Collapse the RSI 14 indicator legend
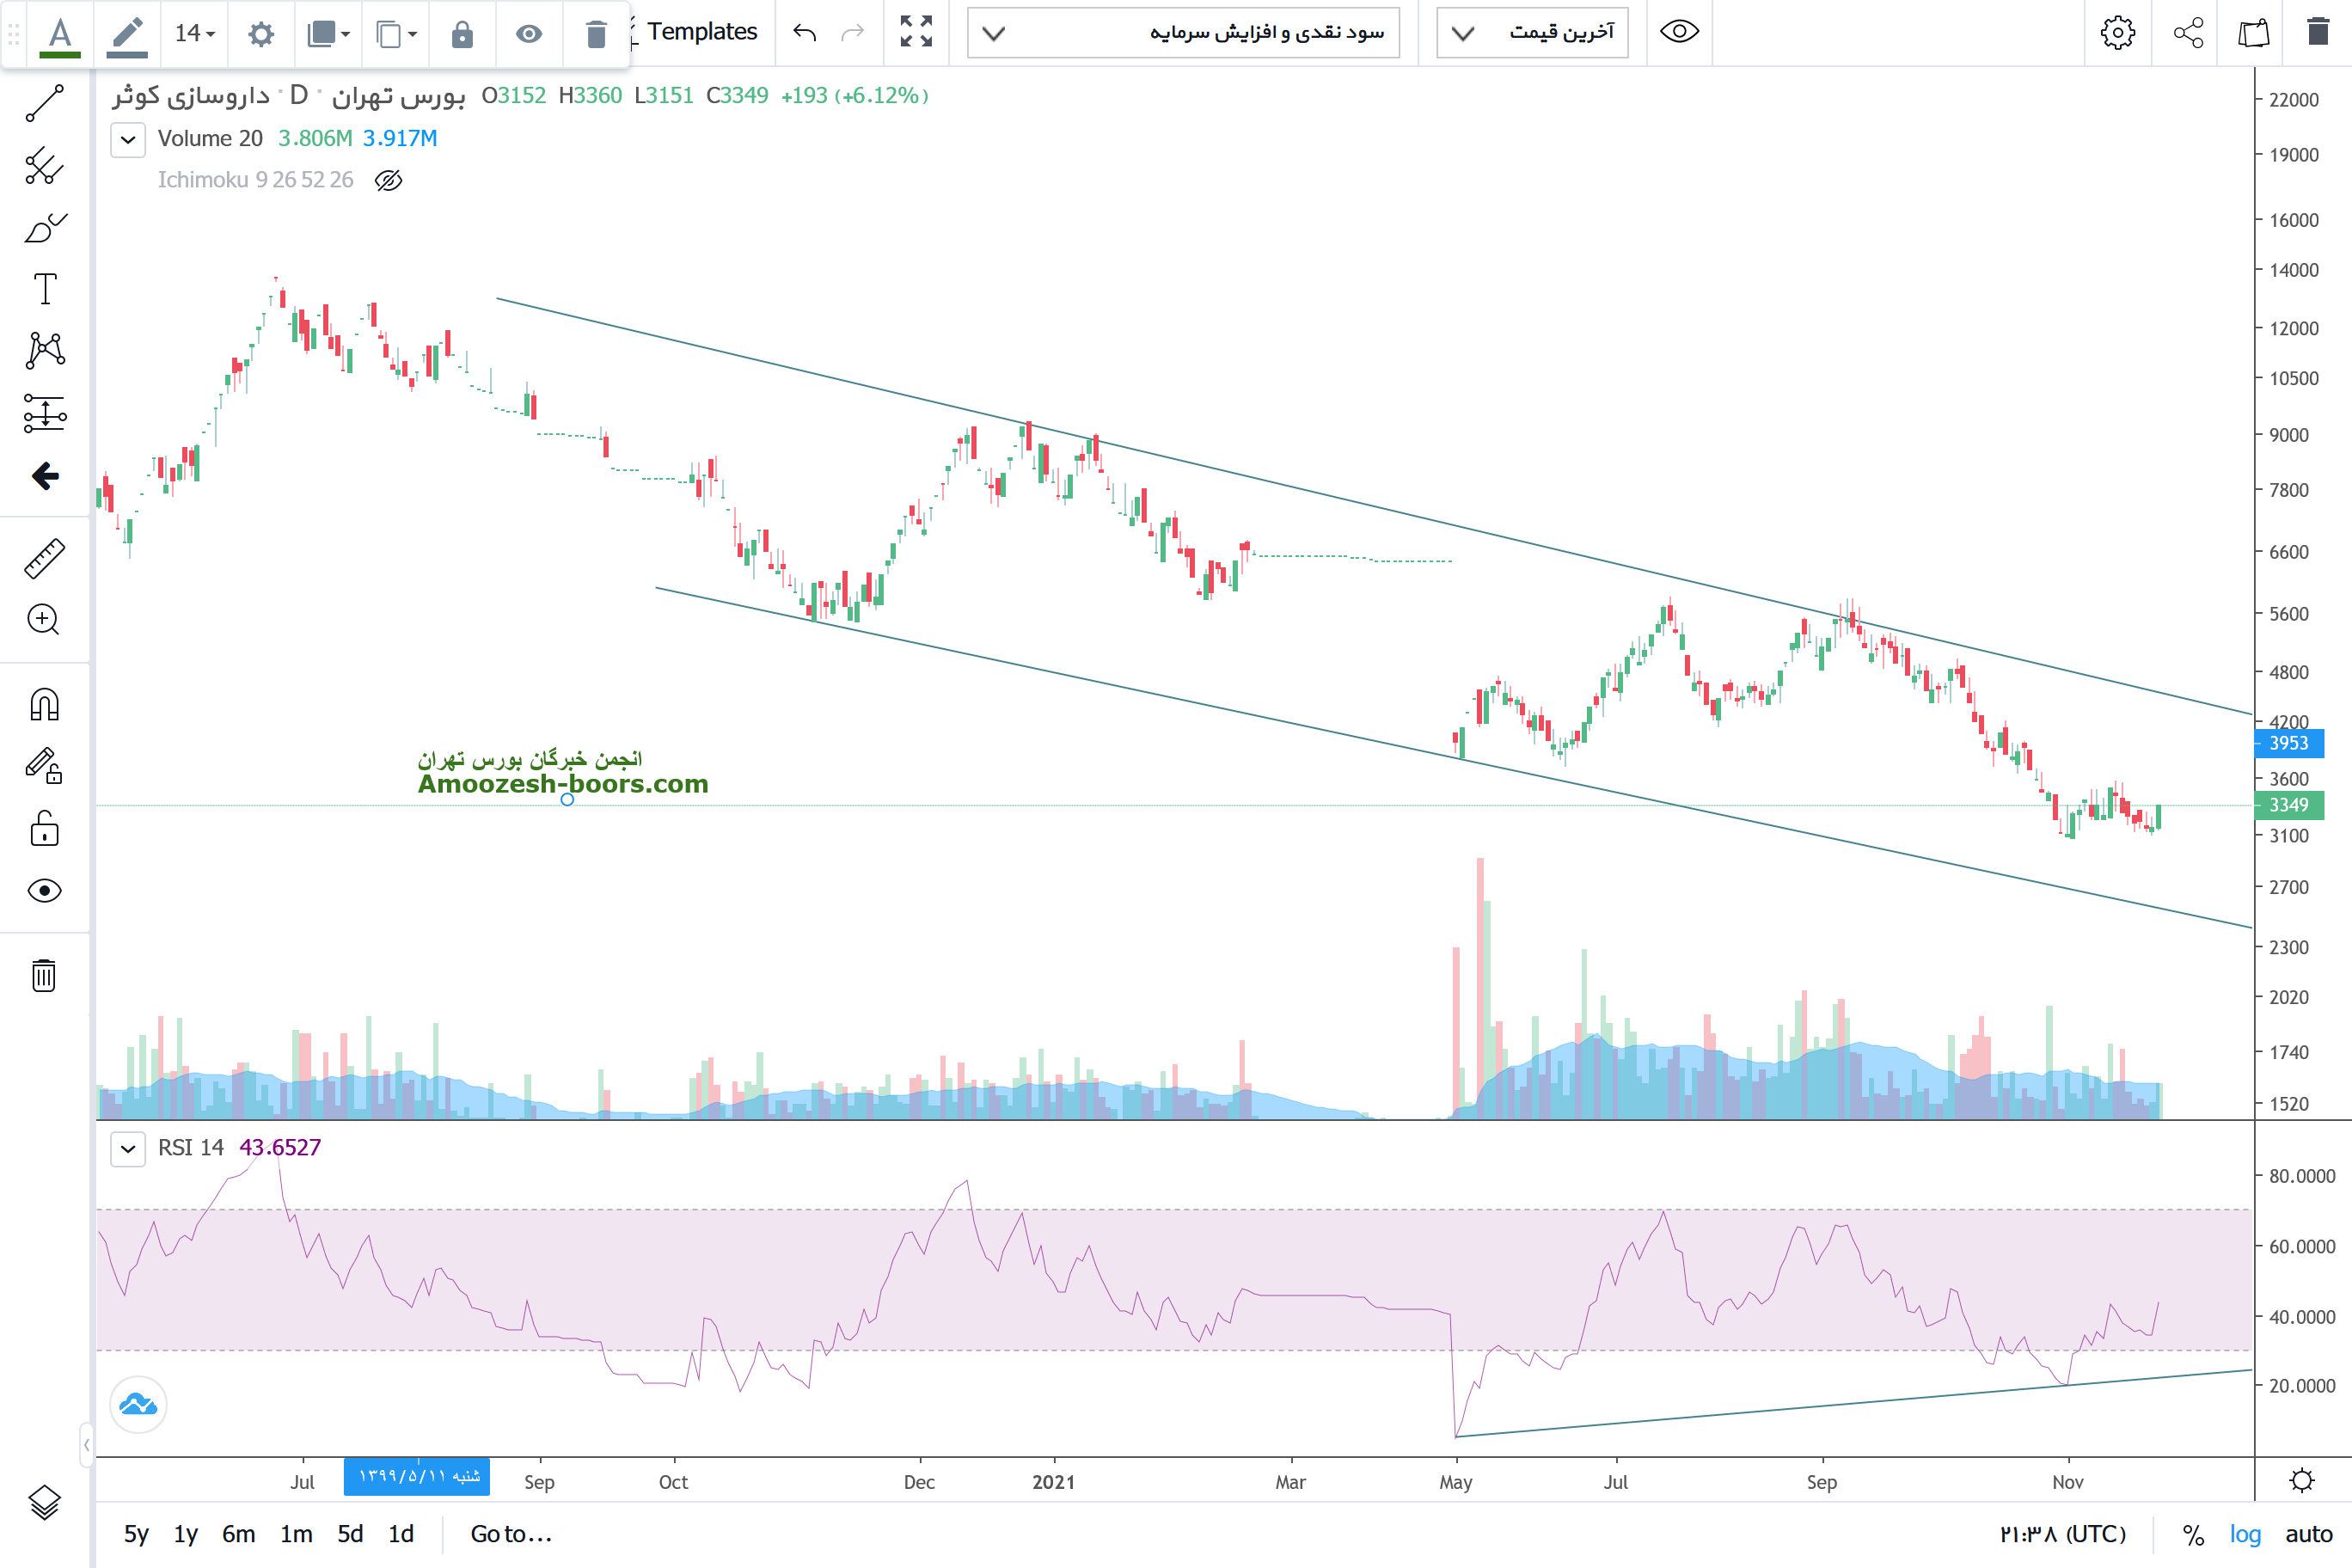The width and height of the screenshot is (2352, 1568). click(x=128, y=1148)
